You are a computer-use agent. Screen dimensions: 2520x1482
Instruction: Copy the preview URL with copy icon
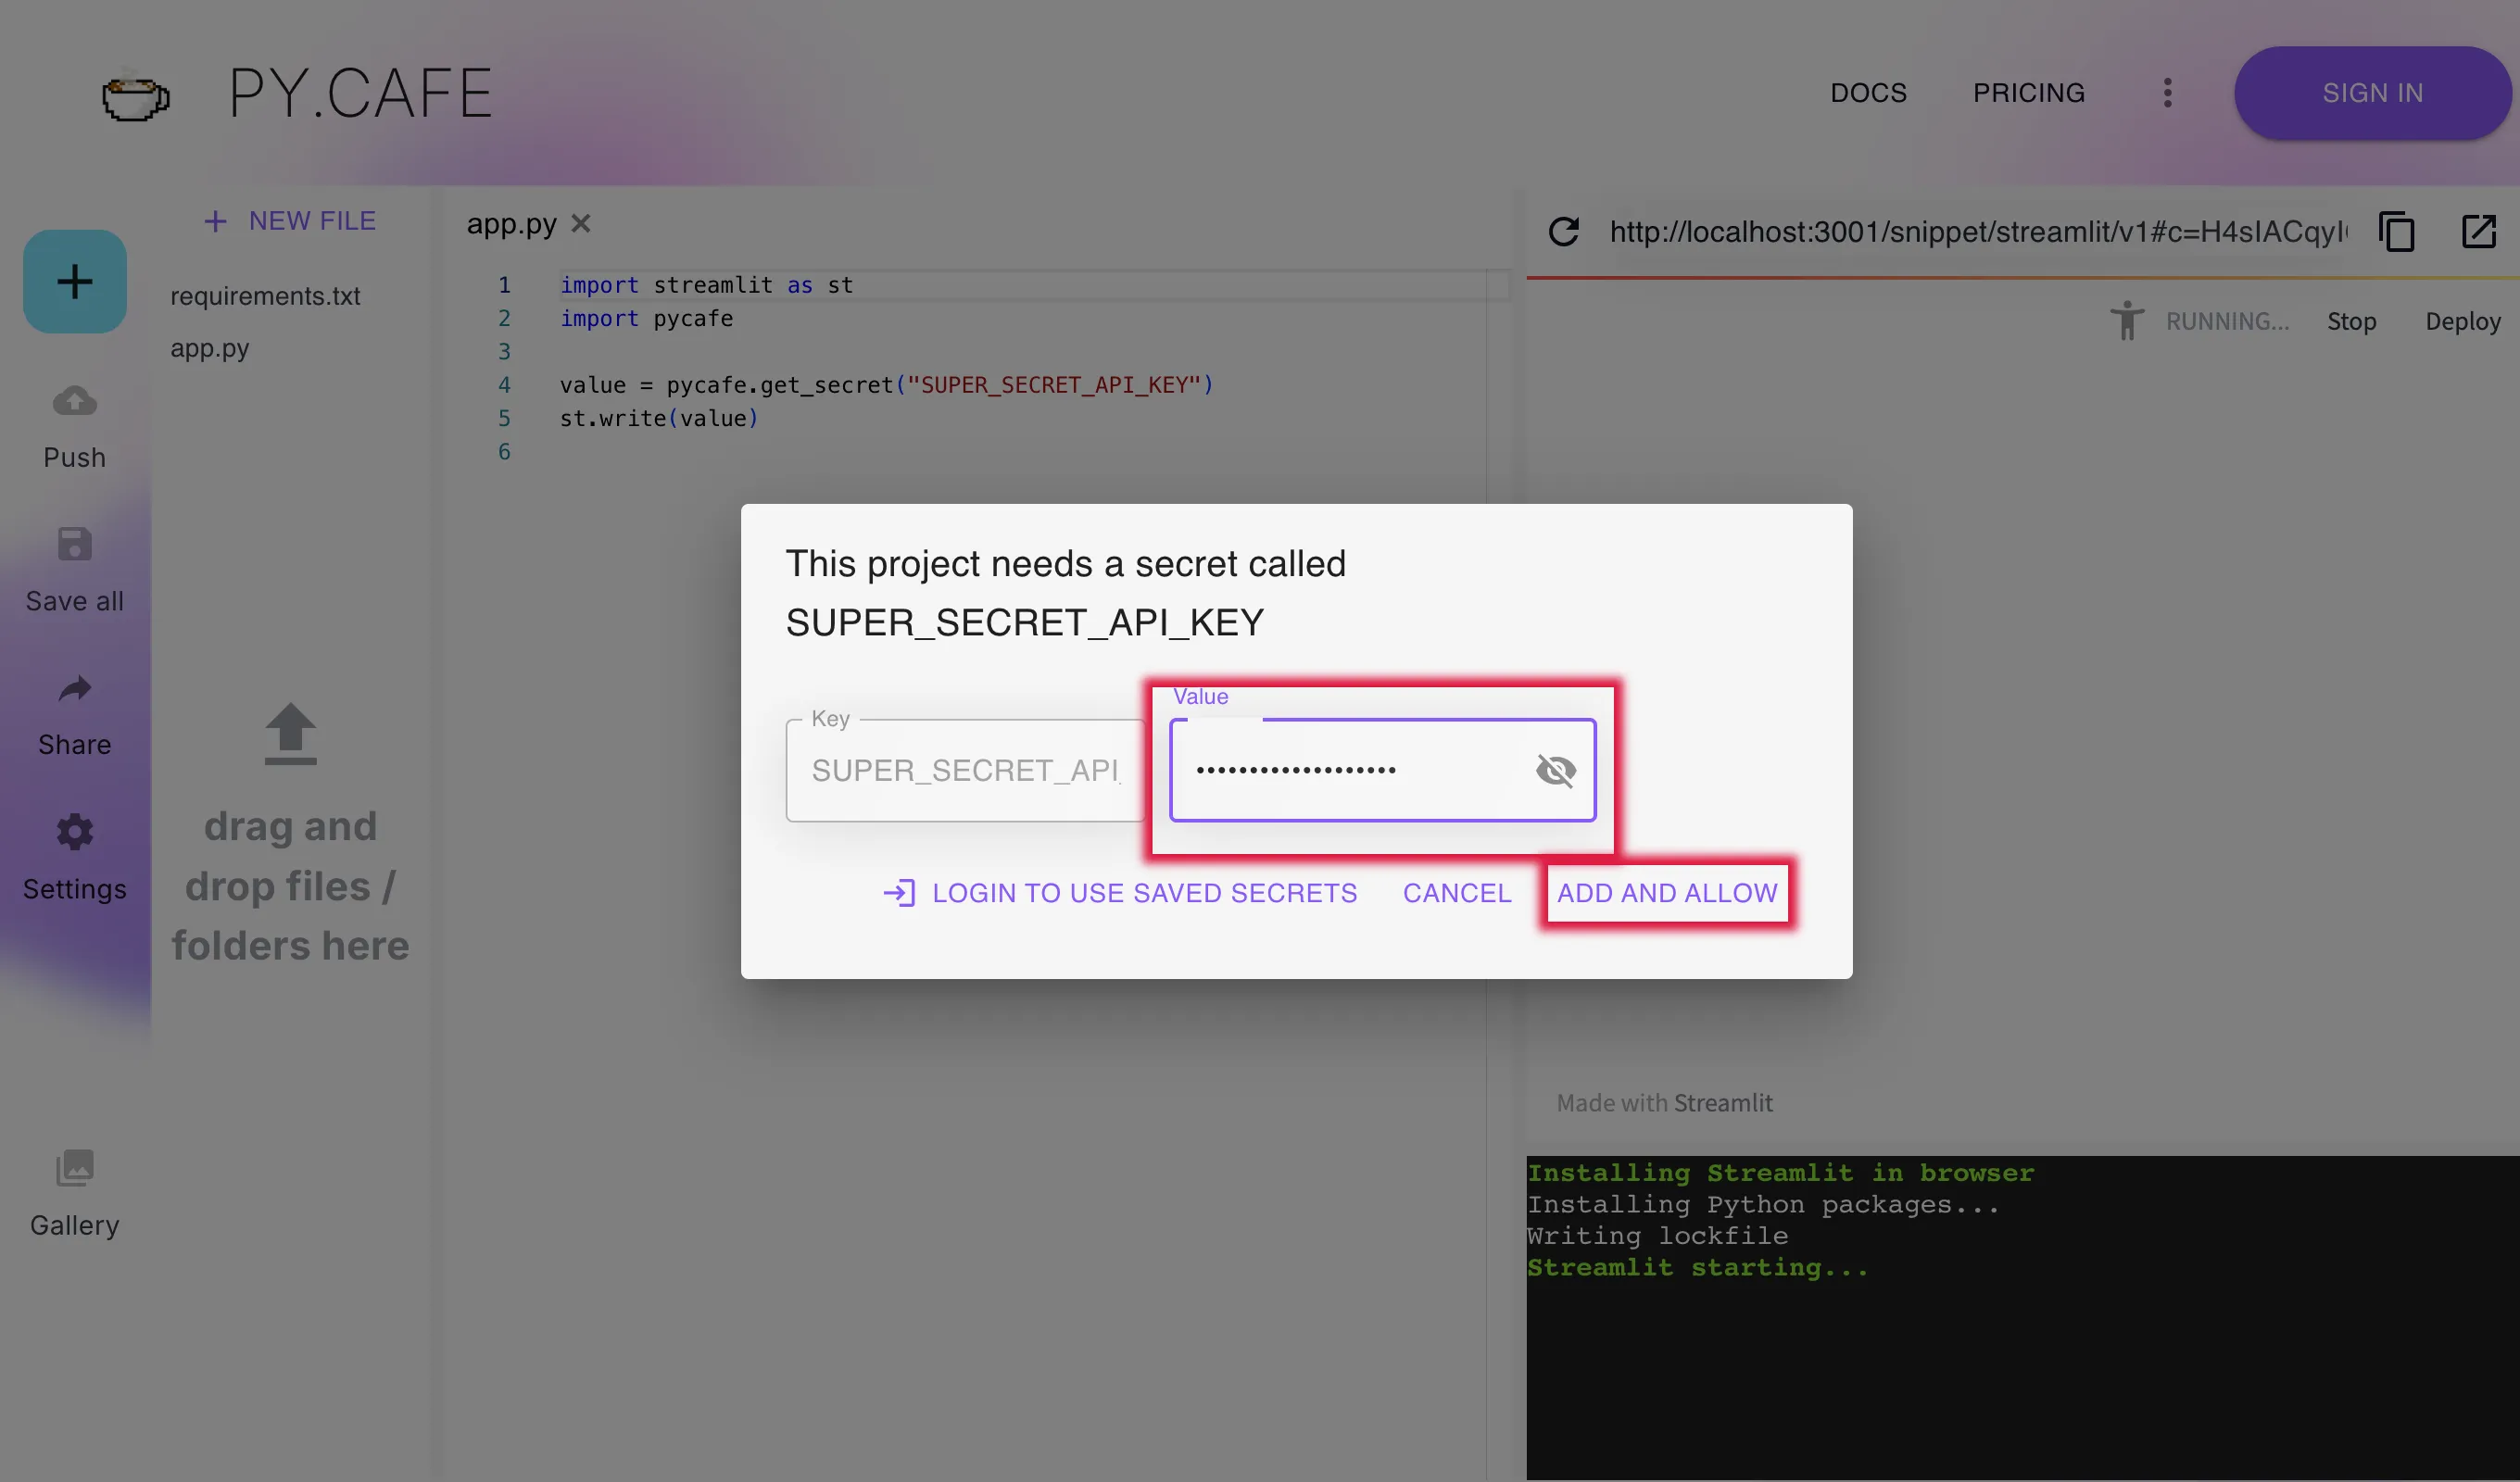tap(2397, 232)
